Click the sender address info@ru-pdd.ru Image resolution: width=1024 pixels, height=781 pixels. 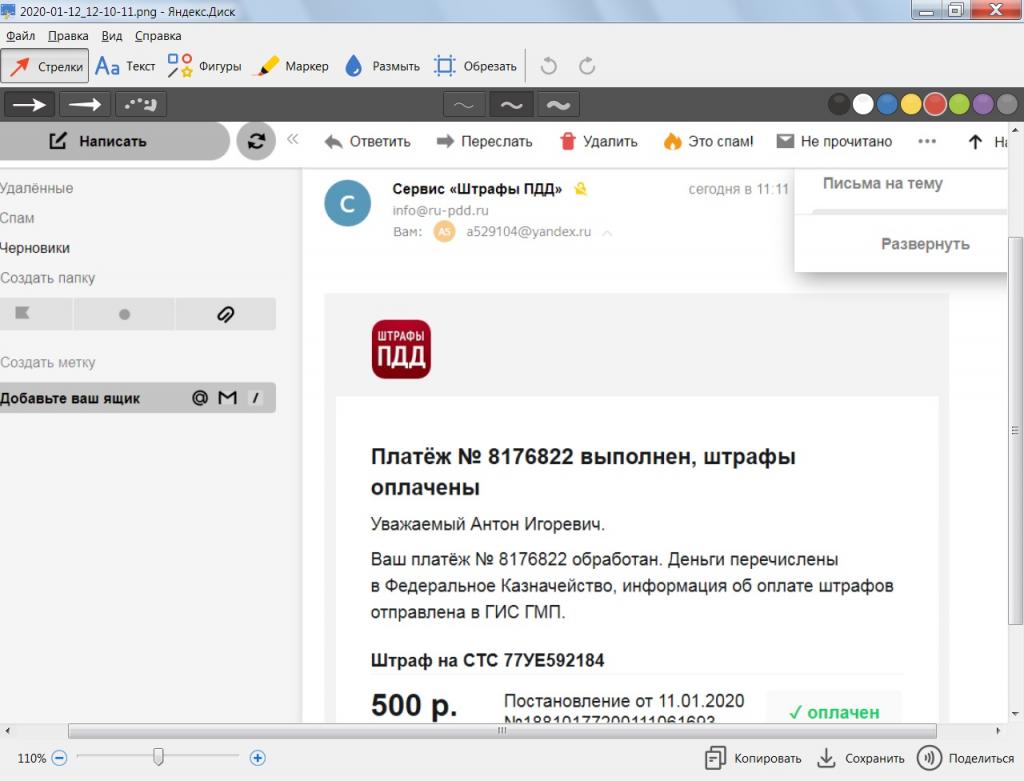tap(440, 210)
